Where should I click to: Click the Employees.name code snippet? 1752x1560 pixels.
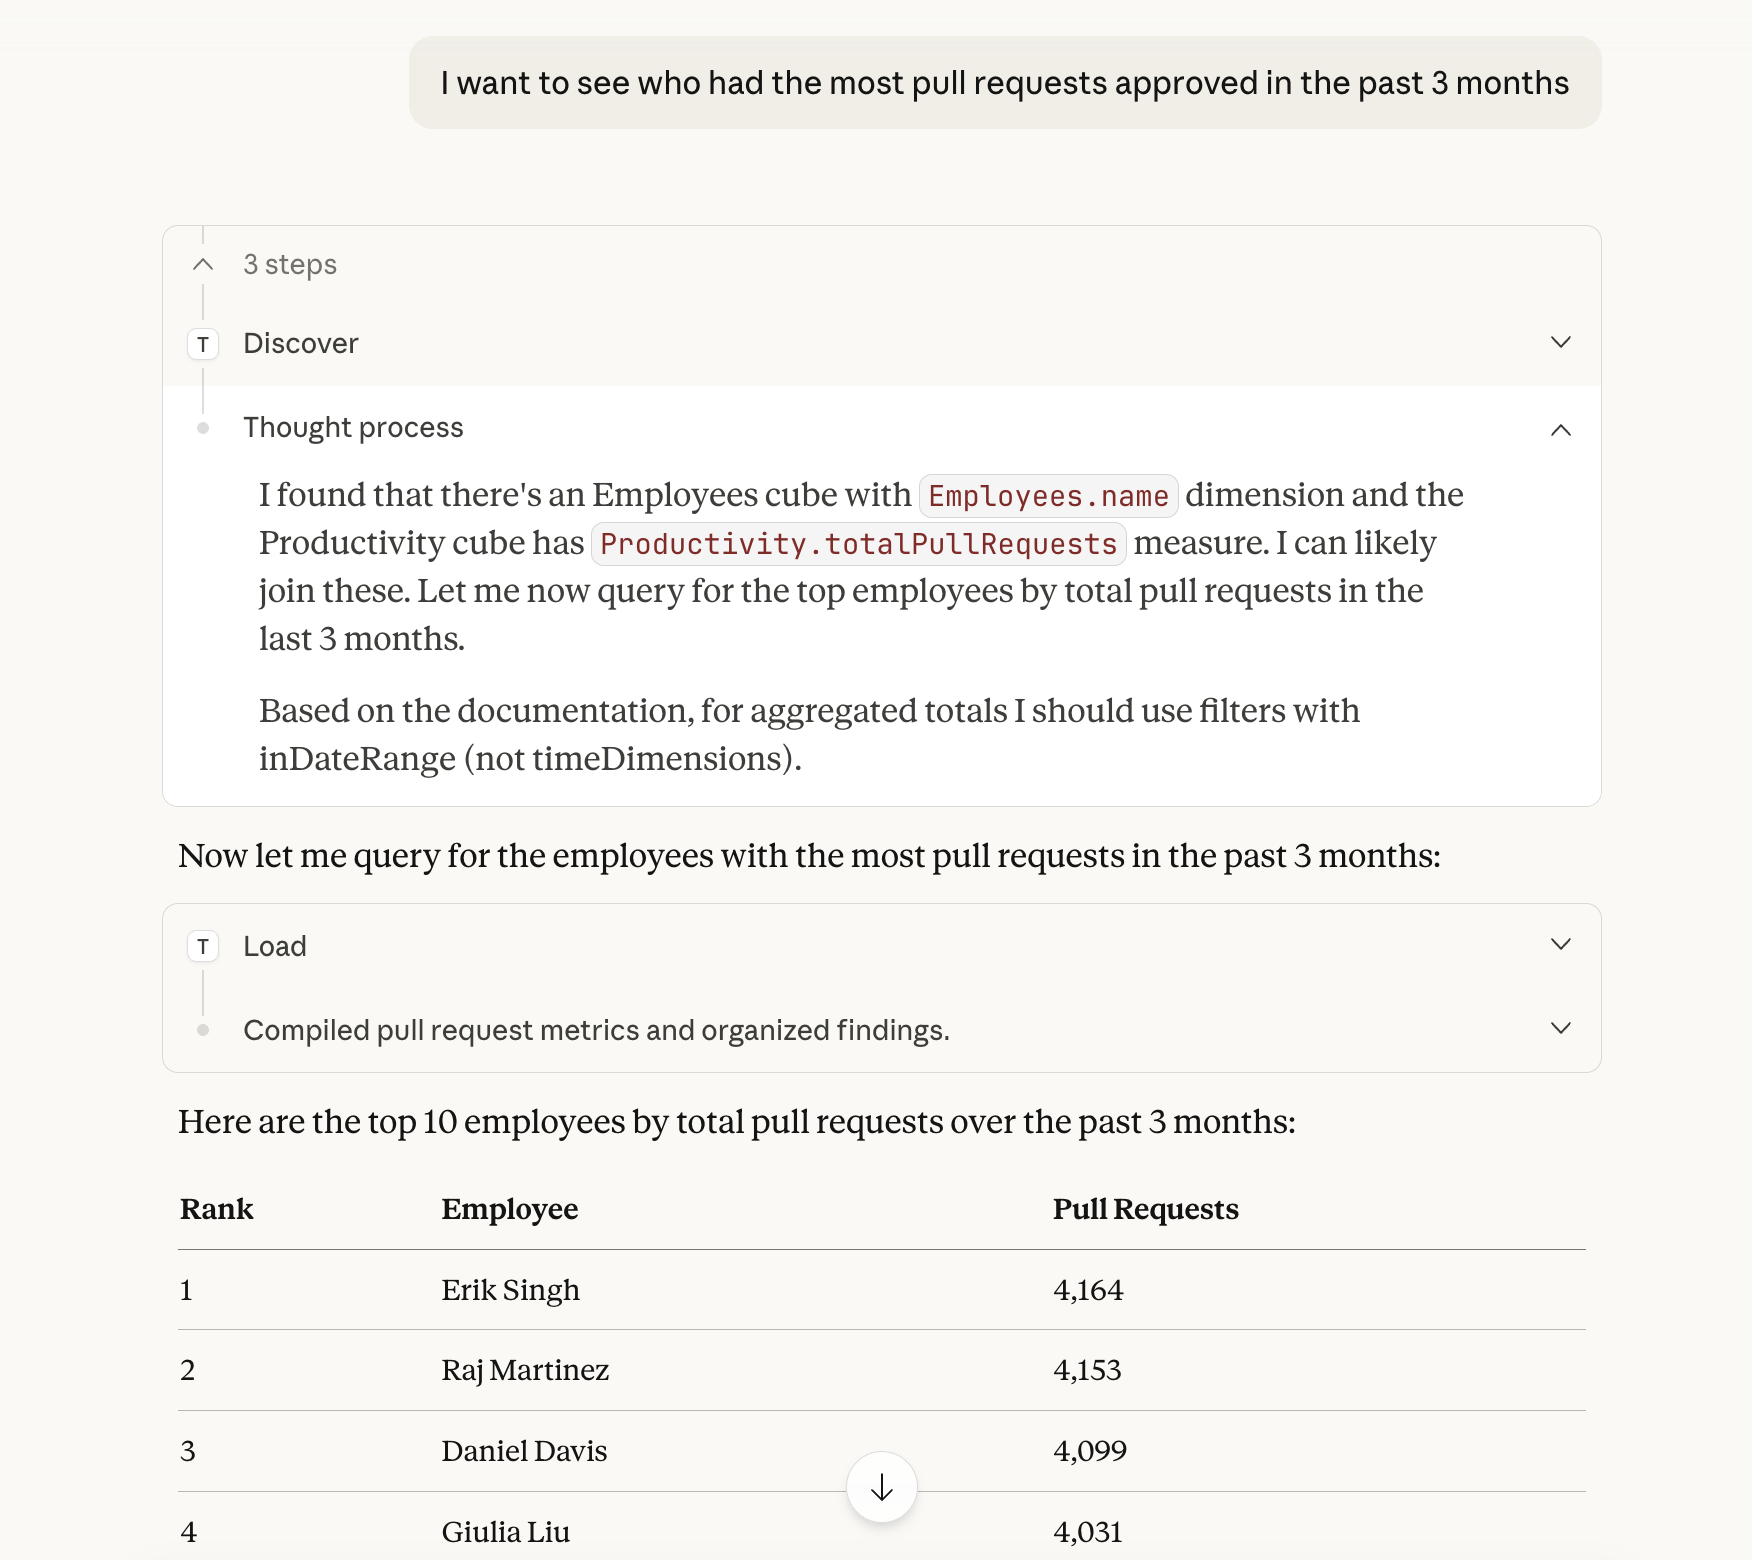pos(1048,496)
